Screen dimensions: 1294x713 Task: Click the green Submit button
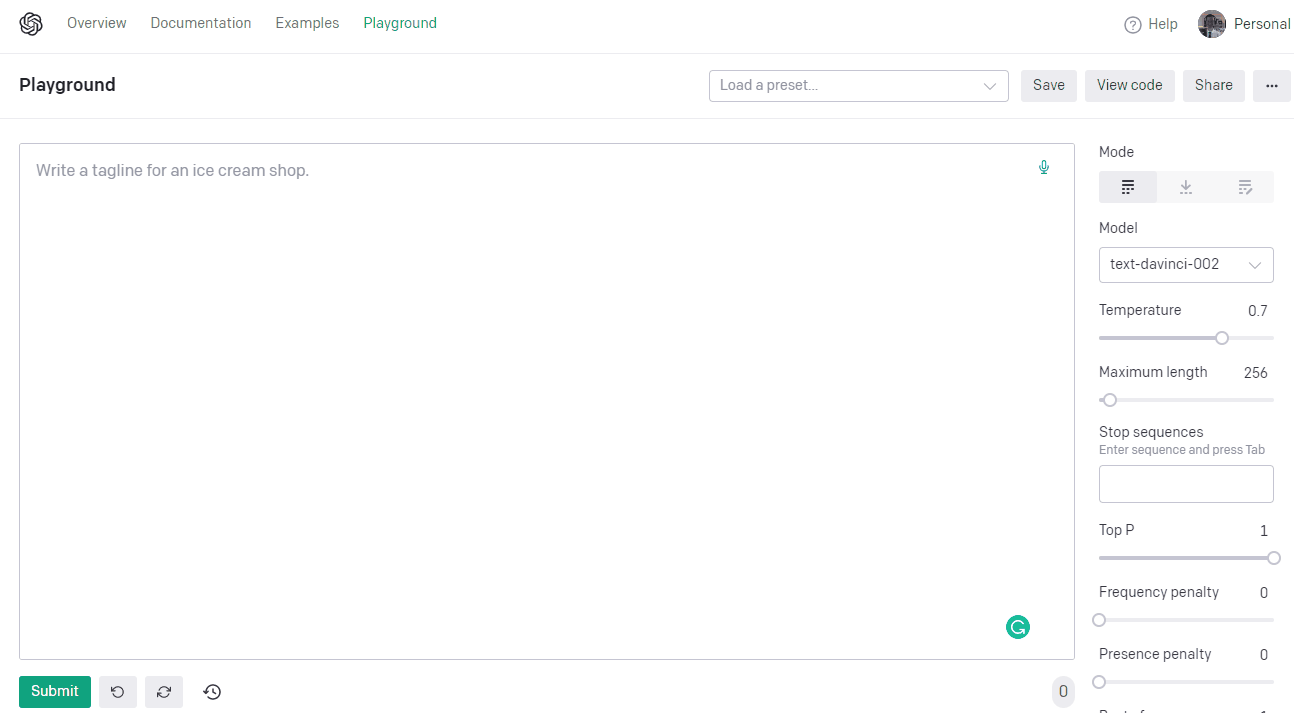55,692
